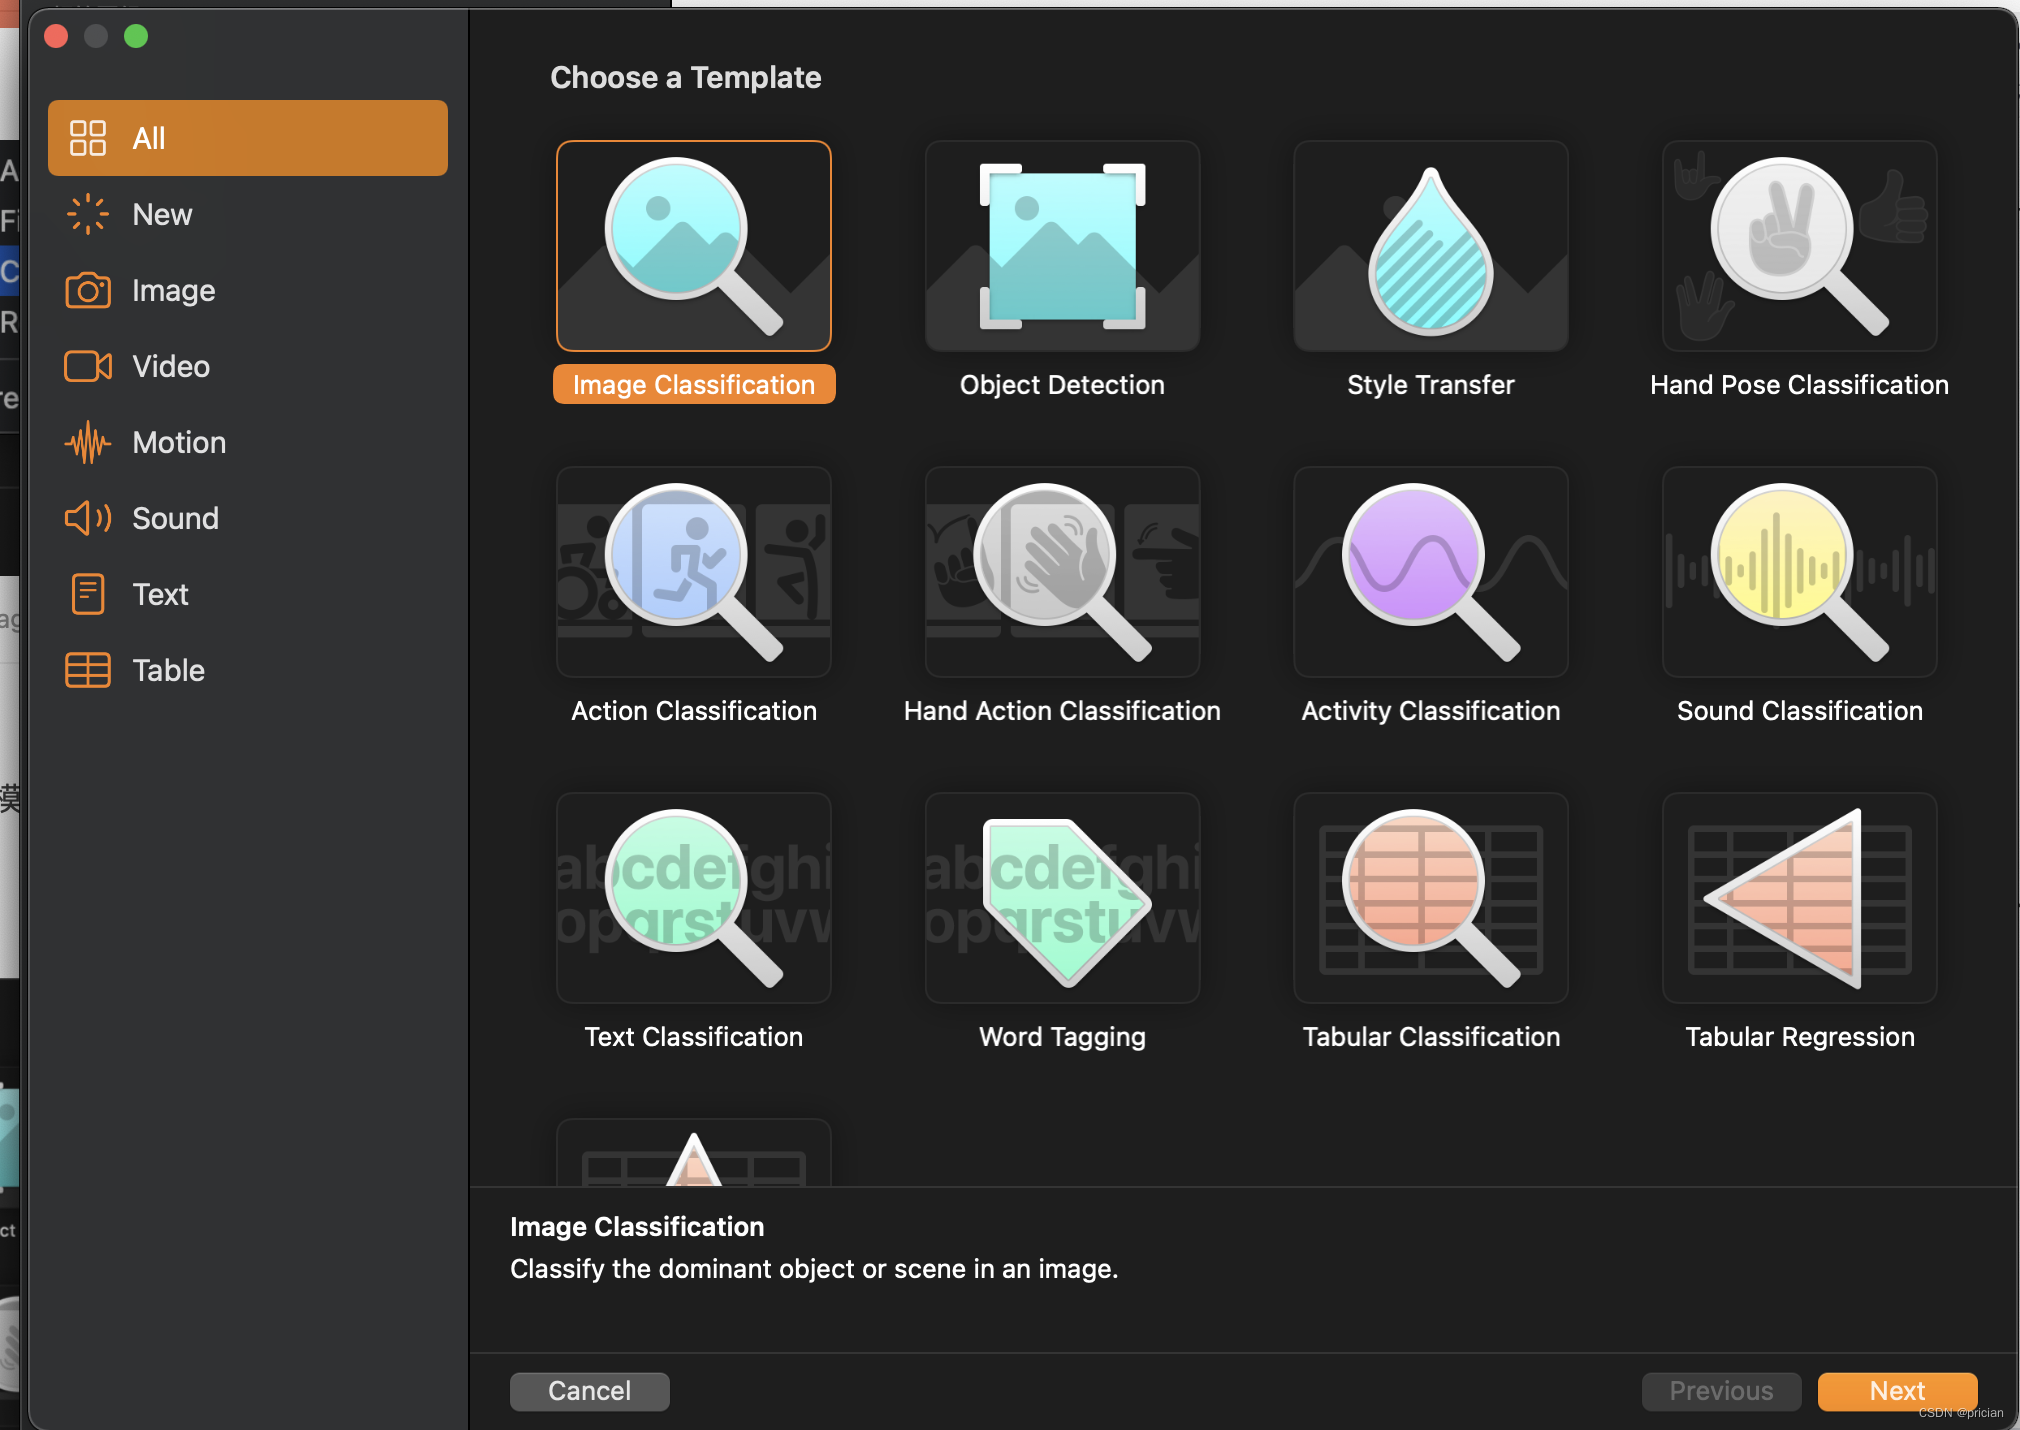Select the Tabular Classification template

coord(1430,898)
